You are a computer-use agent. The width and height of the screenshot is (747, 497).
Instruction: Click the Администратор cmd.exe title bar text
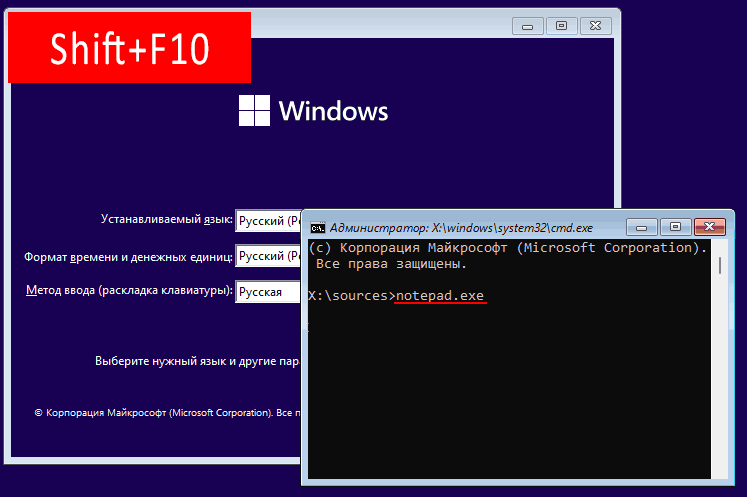(461, 228)
